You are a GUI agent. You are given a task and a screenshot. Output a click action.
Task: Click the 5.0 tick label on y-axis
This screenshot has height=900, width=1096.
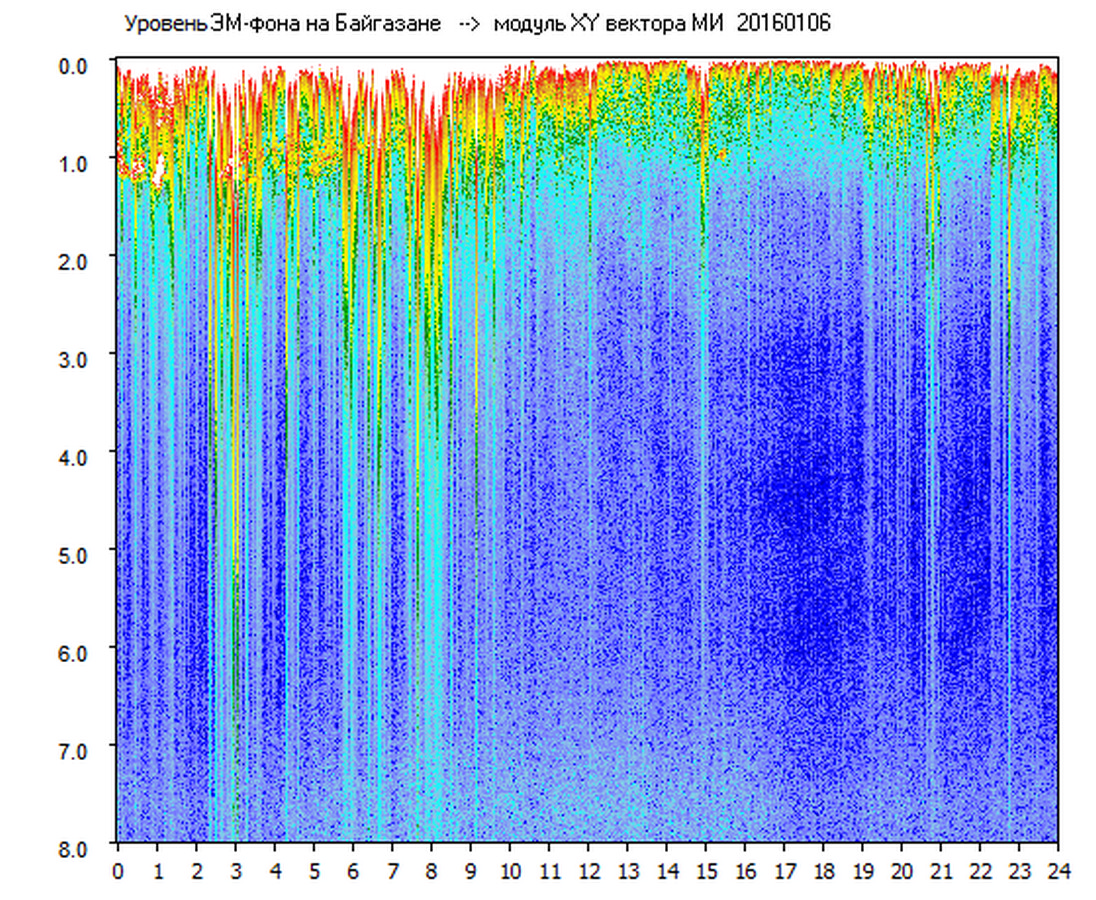click(x=75, y=554)
